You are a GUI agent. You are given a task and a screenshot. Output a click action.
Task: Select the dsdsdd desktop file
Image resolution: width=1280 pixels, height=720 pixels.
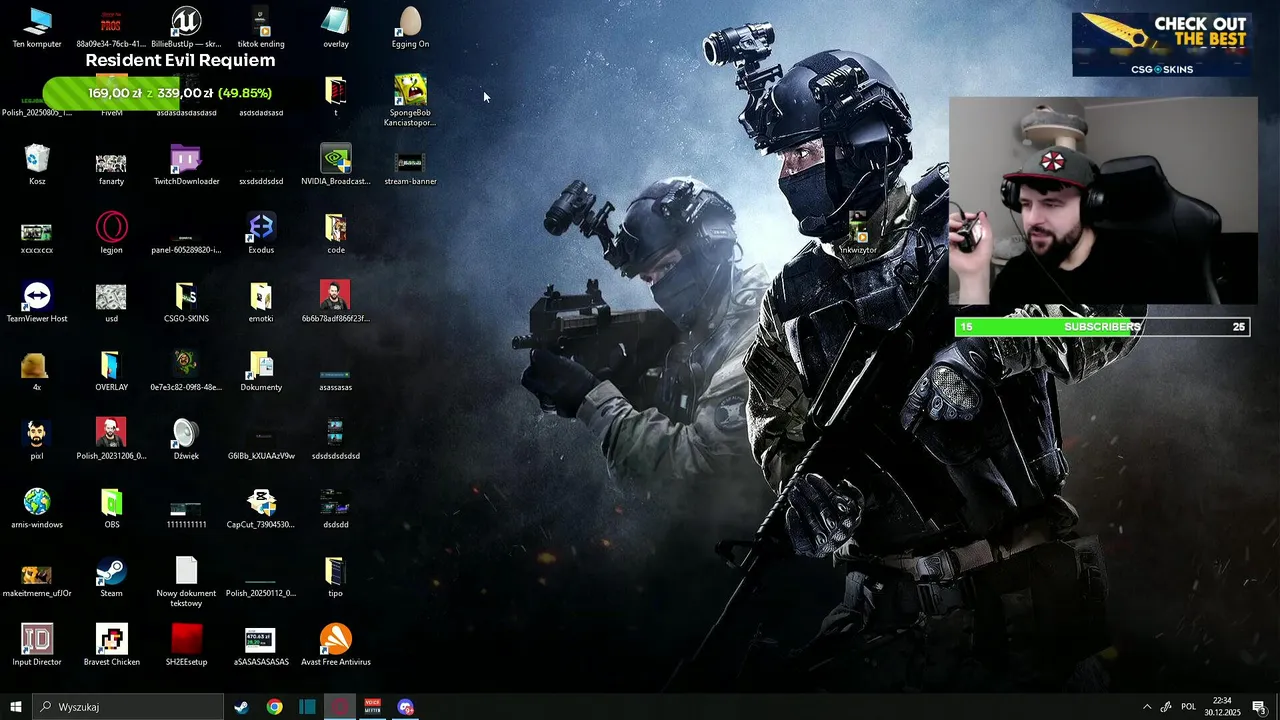click(336, 507)
